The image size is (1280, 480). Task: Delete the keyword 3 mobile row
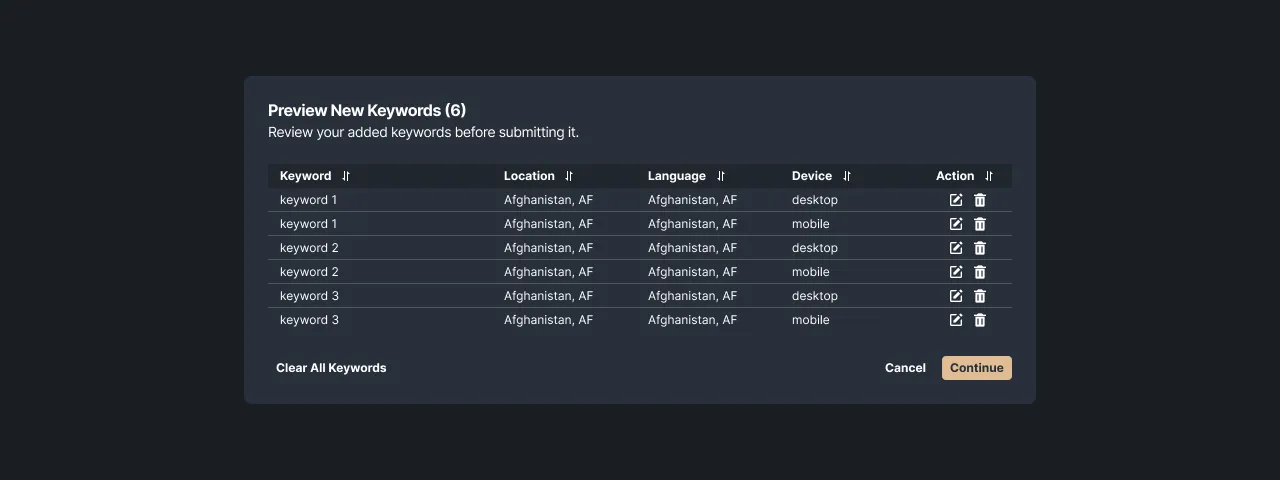(980, 320)
